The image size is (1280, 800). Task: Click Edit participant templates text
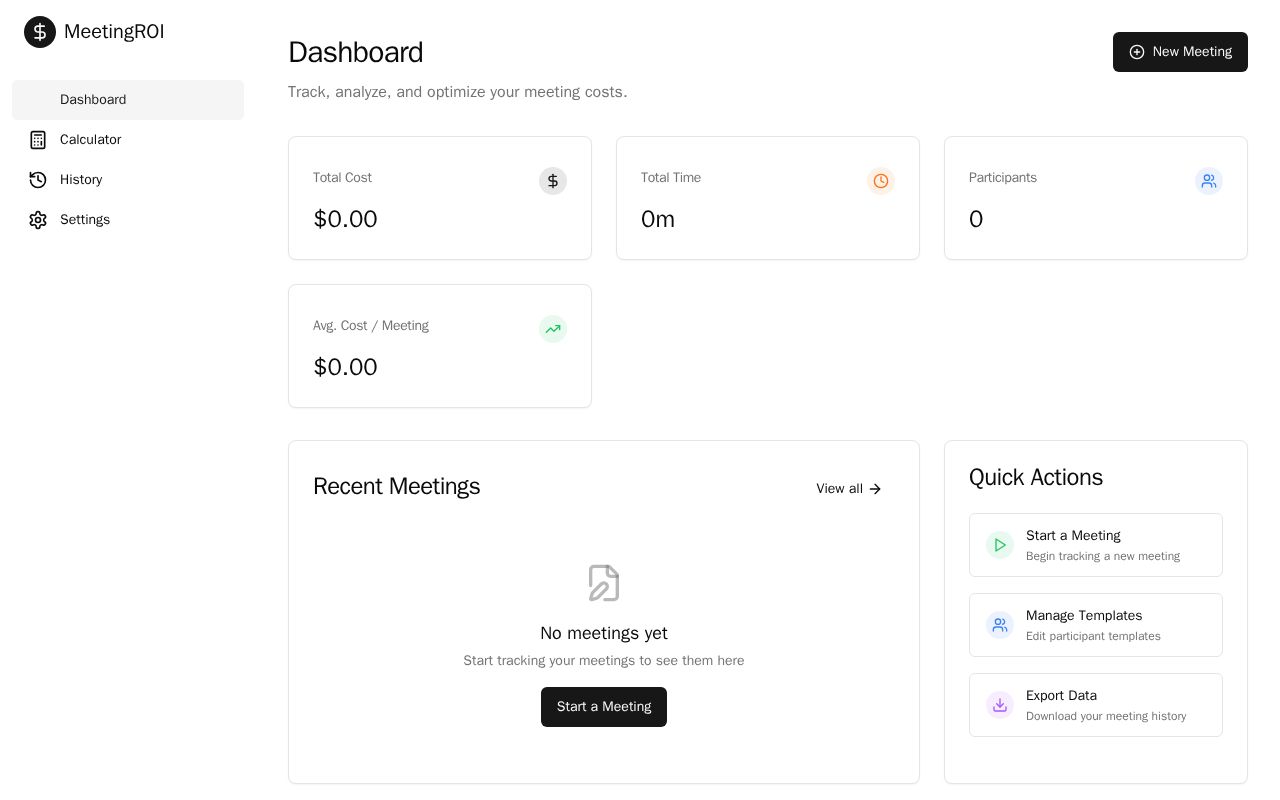pos(1093,636)
